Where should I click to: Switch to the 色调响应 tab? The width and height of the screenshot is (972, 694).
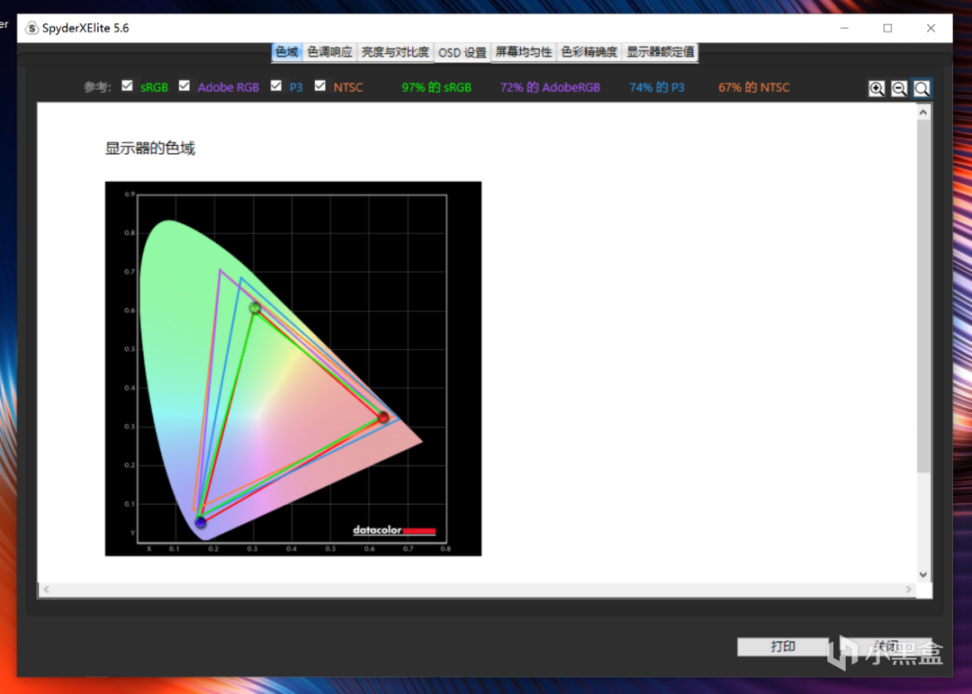[330, 52]
